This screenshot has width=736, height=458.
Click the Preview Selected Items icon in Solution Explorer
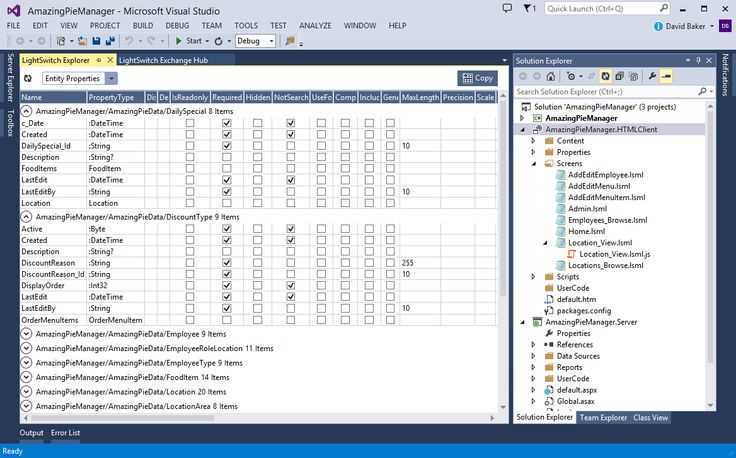(x=666, y=76)
